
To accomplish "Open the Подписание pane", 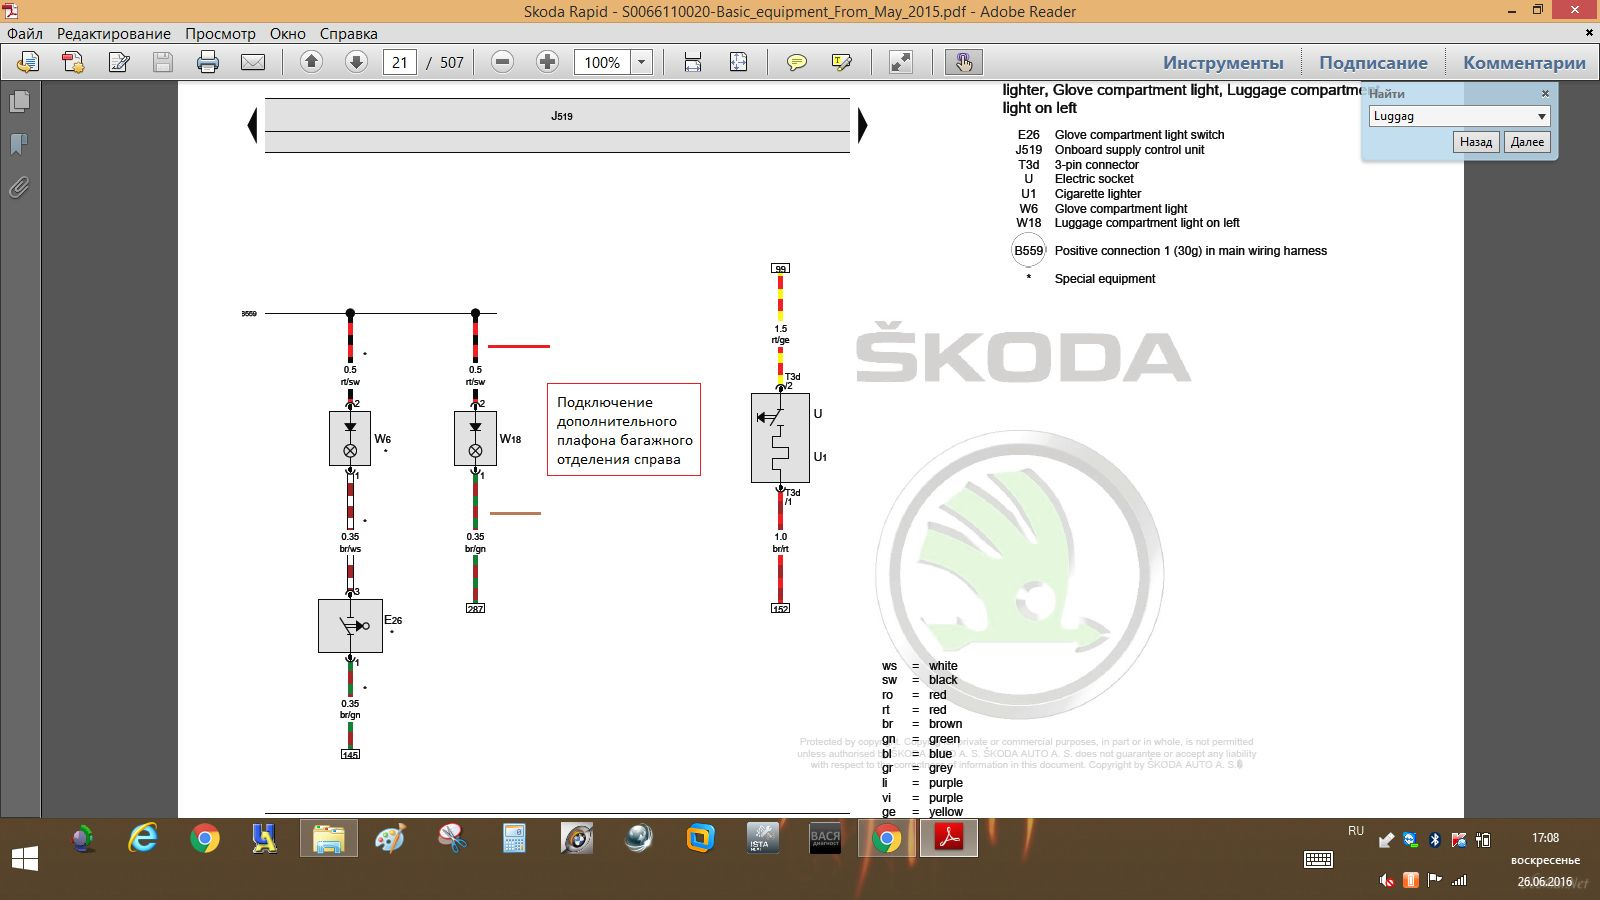I will pos(1373,62).
